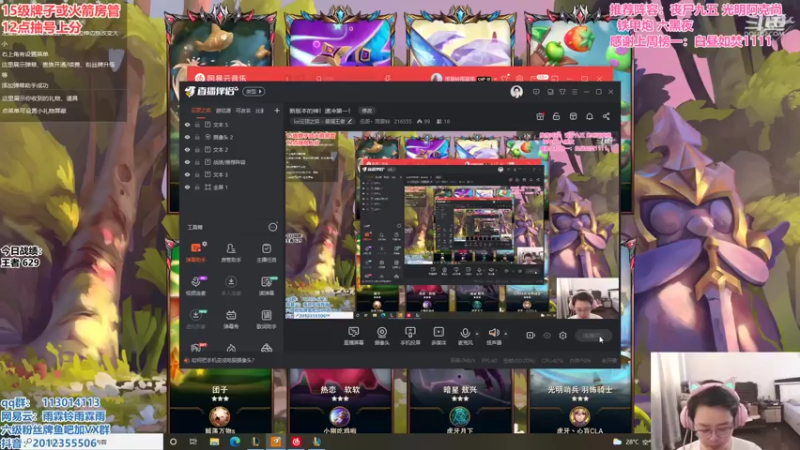Viewport: 800px width, 450px height.
Task: Open the message icon in title bar
Action: click(x=536, y=92)
